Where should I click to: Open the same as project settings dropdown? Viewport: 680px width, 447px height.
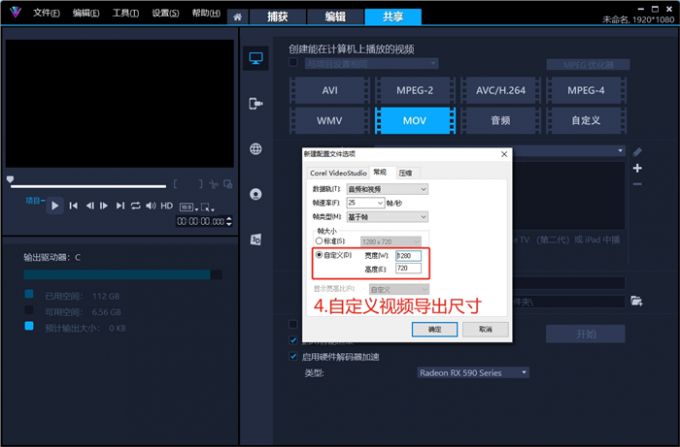(371, 64)
